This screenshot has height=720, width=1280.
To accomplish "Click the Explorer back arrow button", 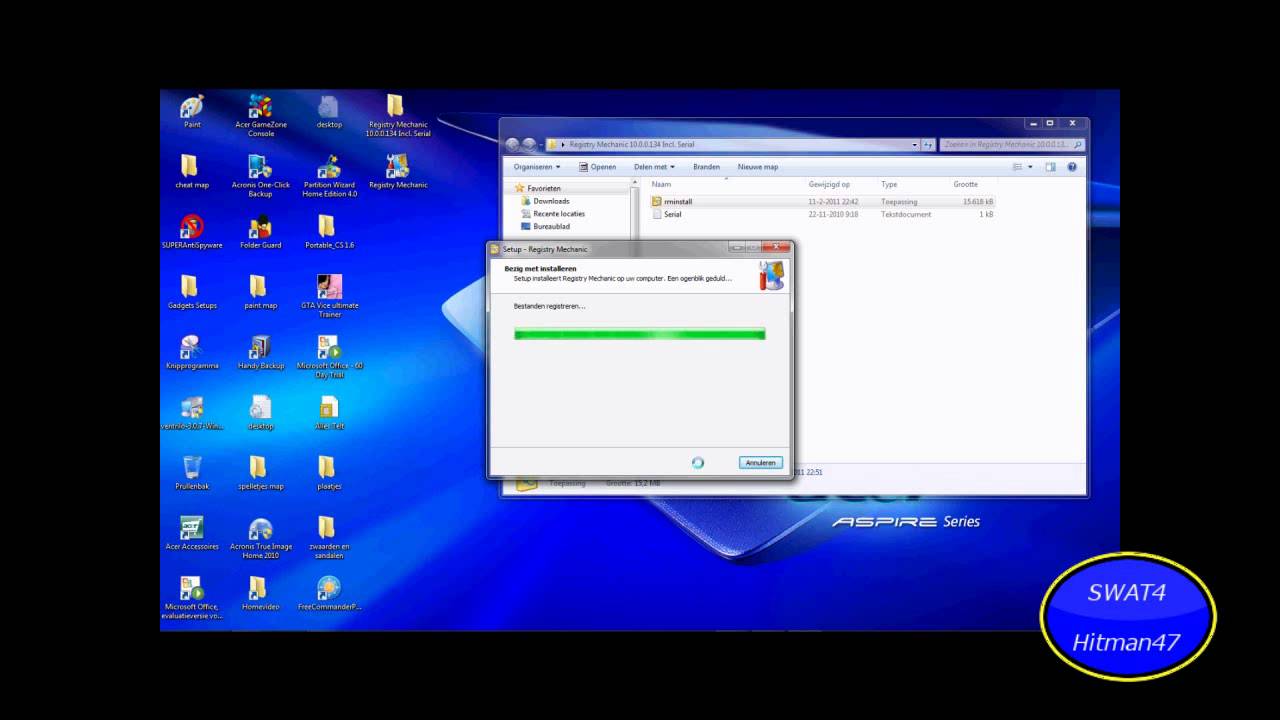I will coord(513,144).
